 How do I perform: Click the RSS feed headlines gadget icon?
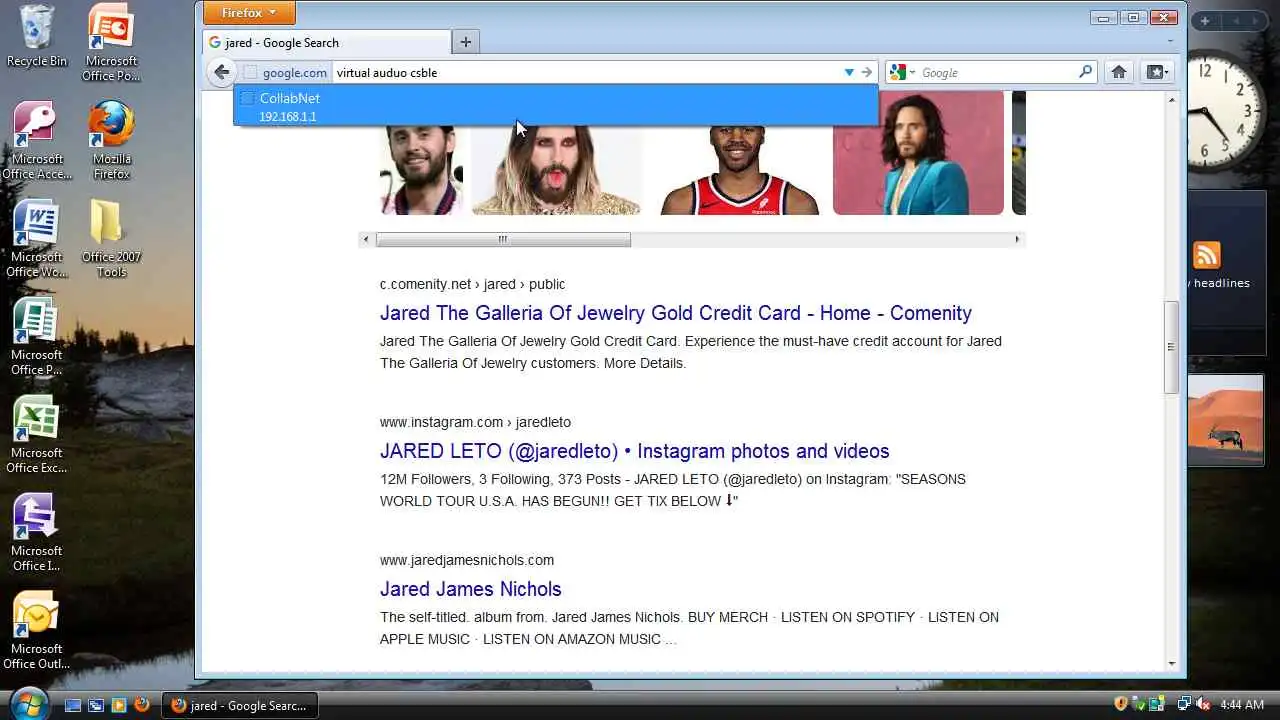pos(1207,255)
